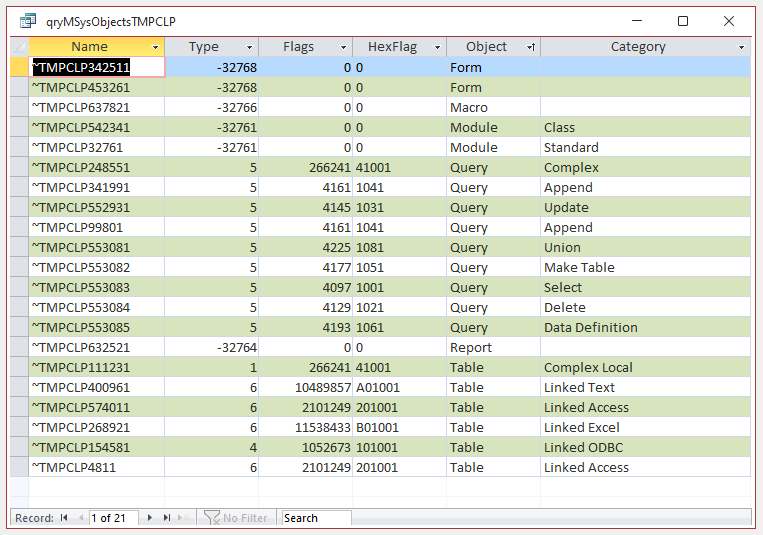
Task: Click the Category cell 'Linked ODBC'
Action: (x=645, y=447)
